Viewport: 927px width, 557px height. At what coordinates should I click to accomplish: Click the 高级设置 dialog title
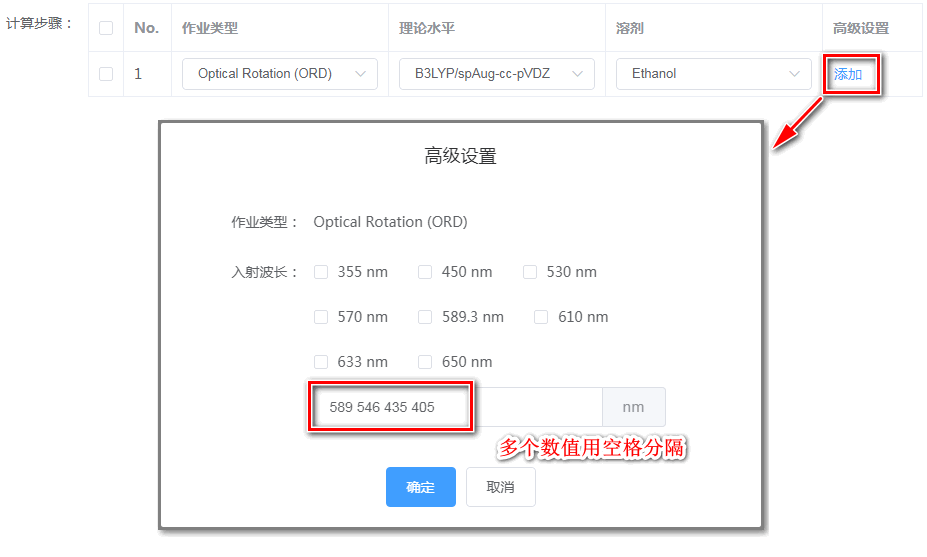461,156
